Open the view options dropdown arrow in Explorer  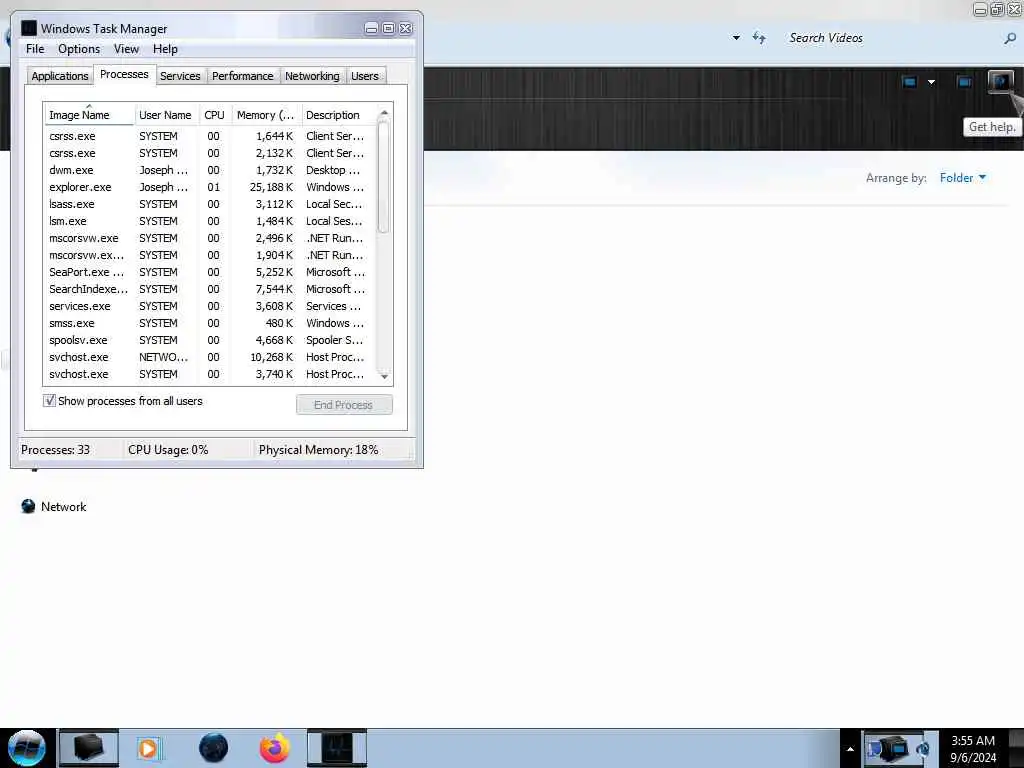(x=931, y=82)
